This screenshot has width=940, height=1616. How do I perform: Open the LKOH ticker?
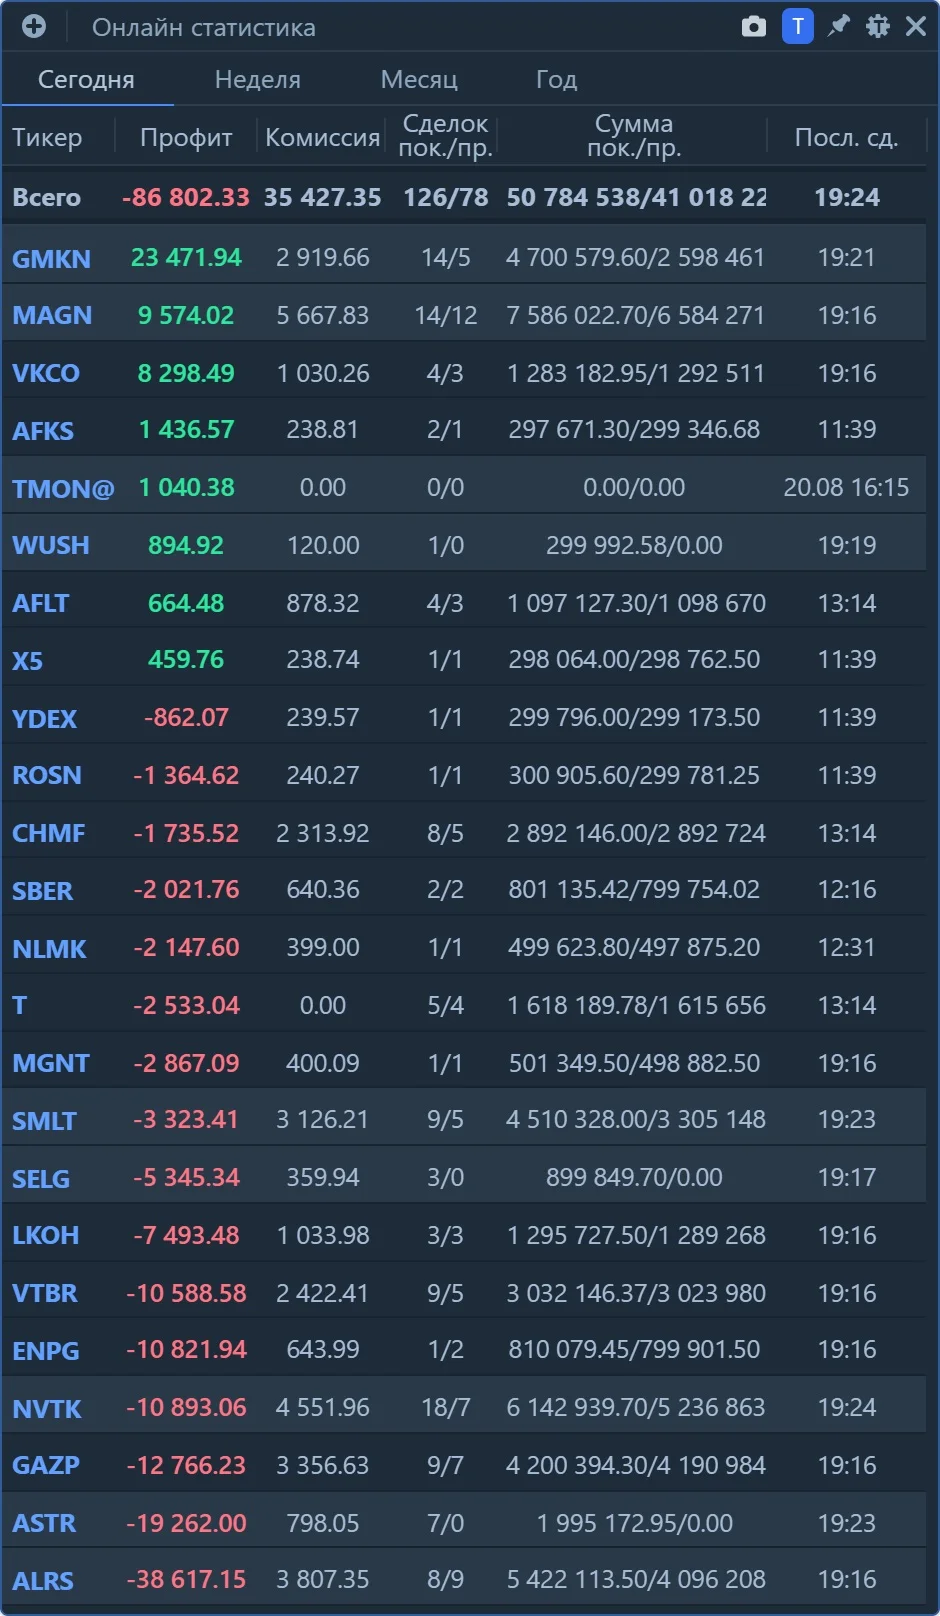(46, 1235)
